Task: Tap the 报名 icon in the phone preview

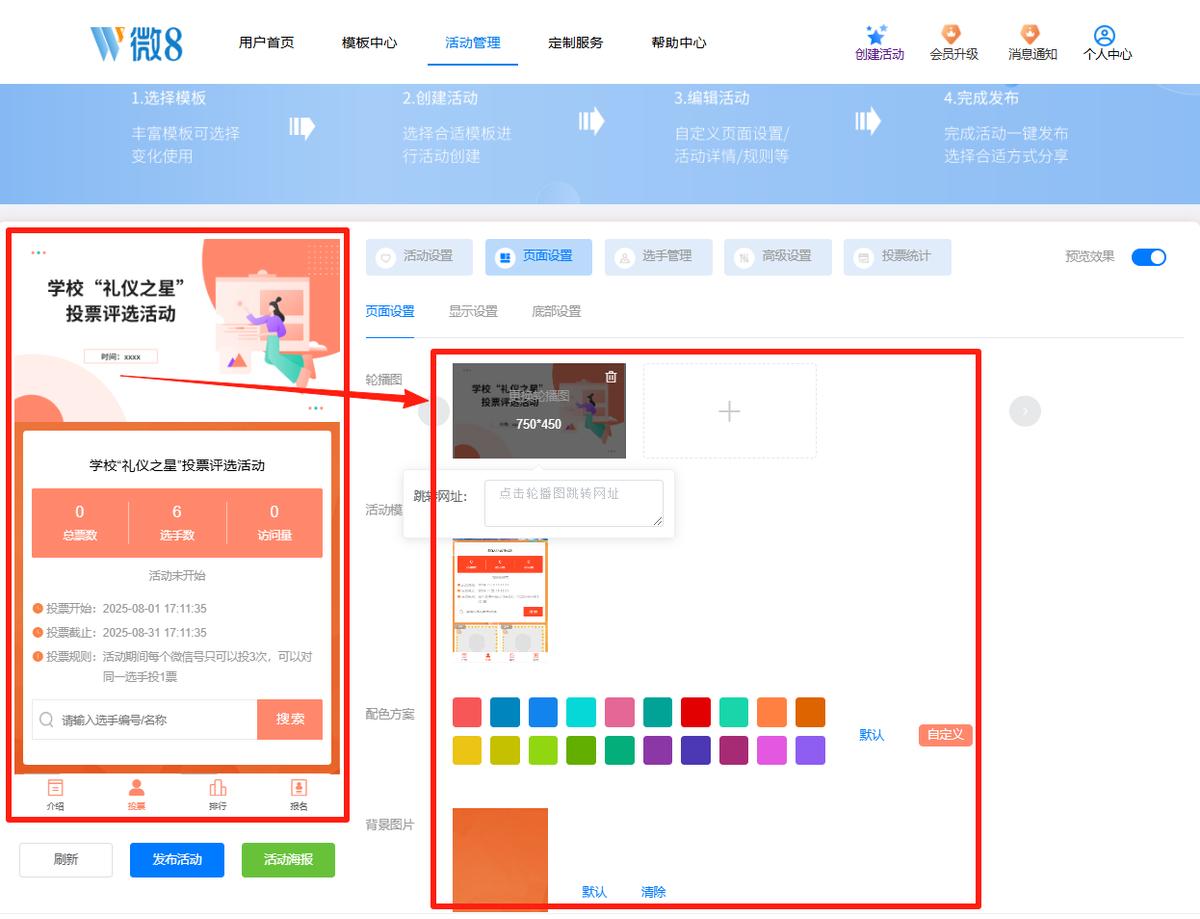Action: point(298,788)
